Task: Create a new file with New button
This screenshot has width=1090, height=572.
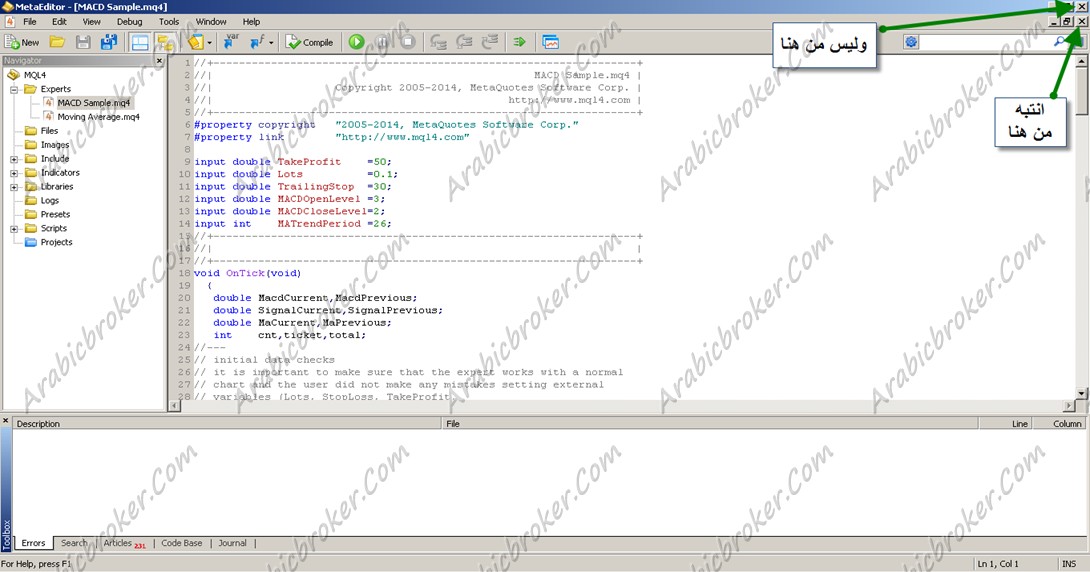Action: [22, 42]
